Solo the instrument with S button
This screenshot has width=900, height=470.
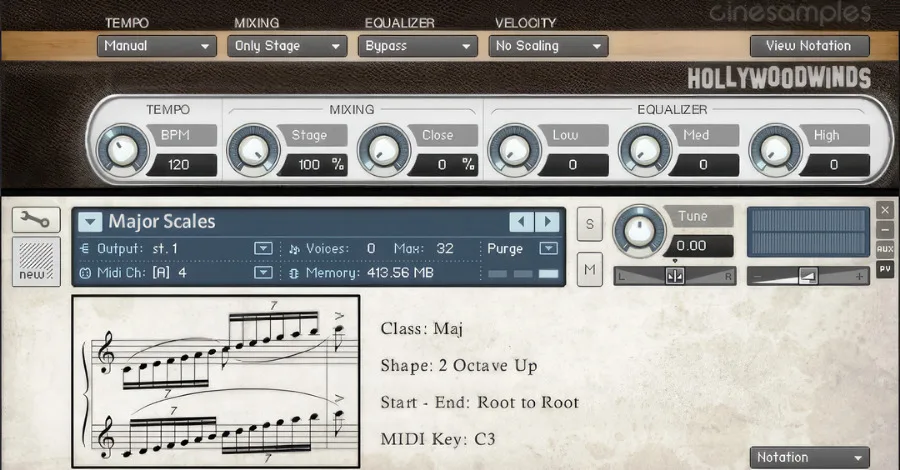pos(589,224)
